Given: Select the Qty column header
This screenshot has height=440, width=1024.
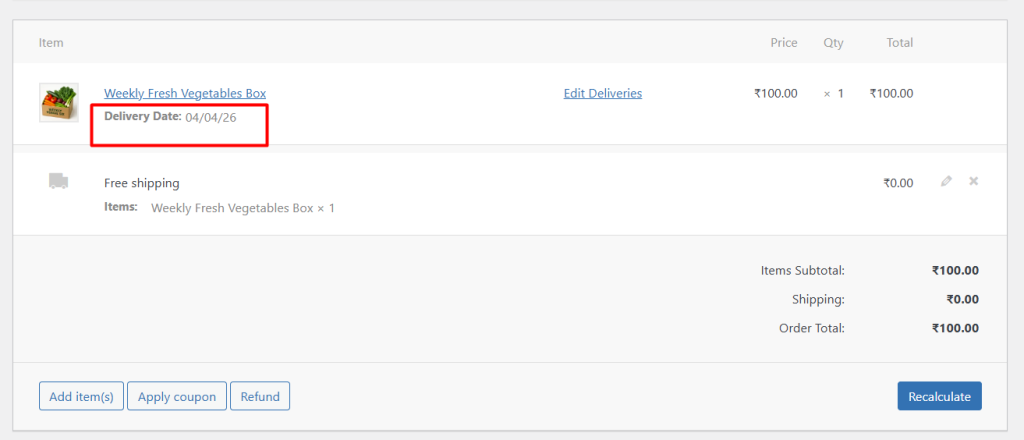Looking at the screenshot, I should click(x=833, y=43).
